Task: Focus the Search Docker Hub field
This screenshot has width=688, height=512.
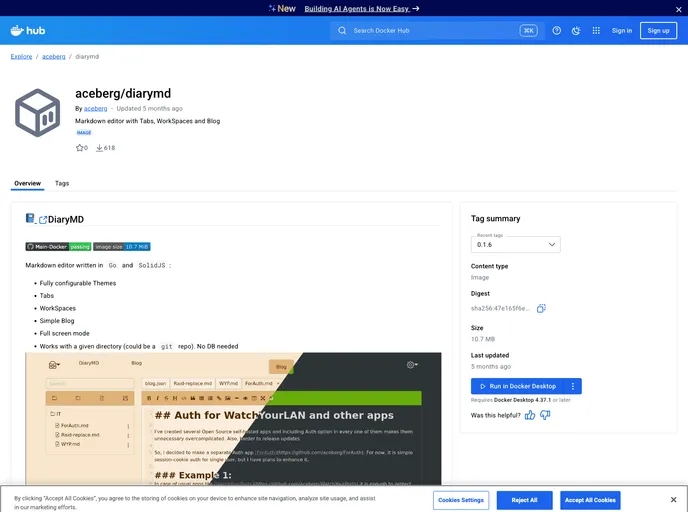Action: pos(437,31)
